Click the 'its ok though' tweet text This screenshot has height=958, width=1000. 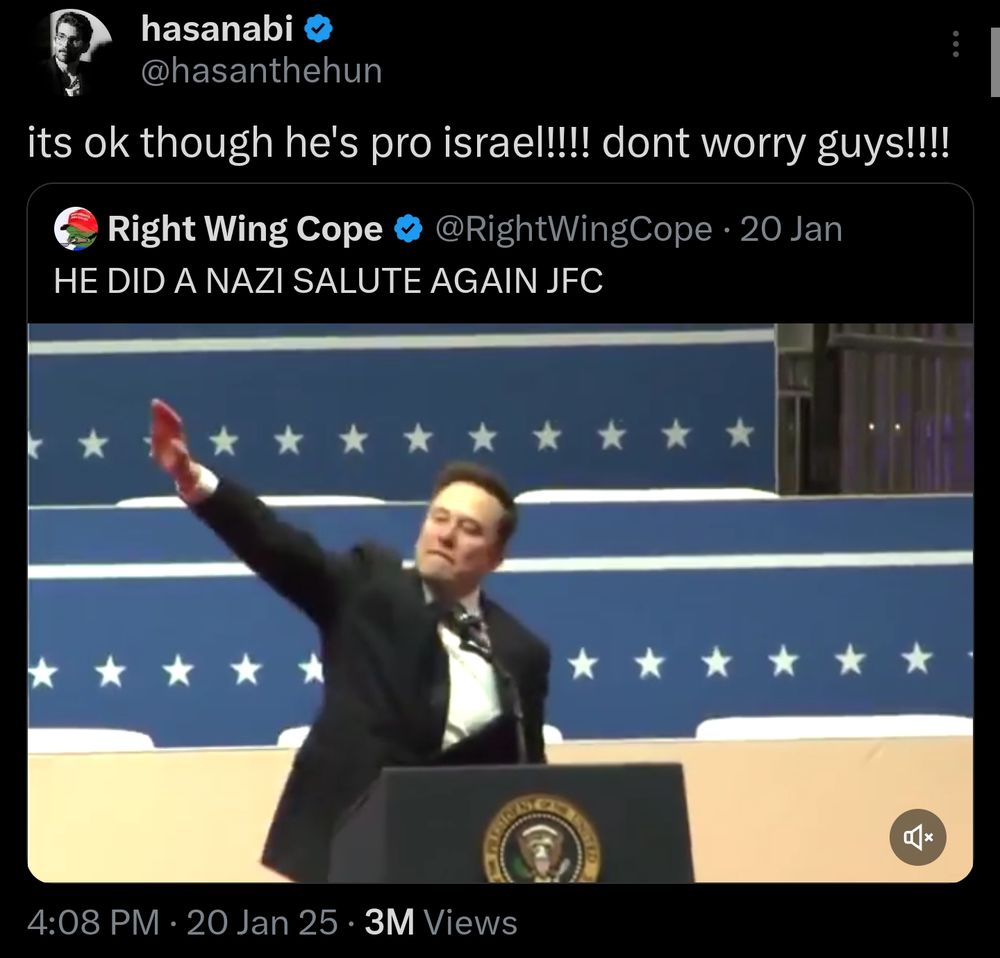[488, 142]
